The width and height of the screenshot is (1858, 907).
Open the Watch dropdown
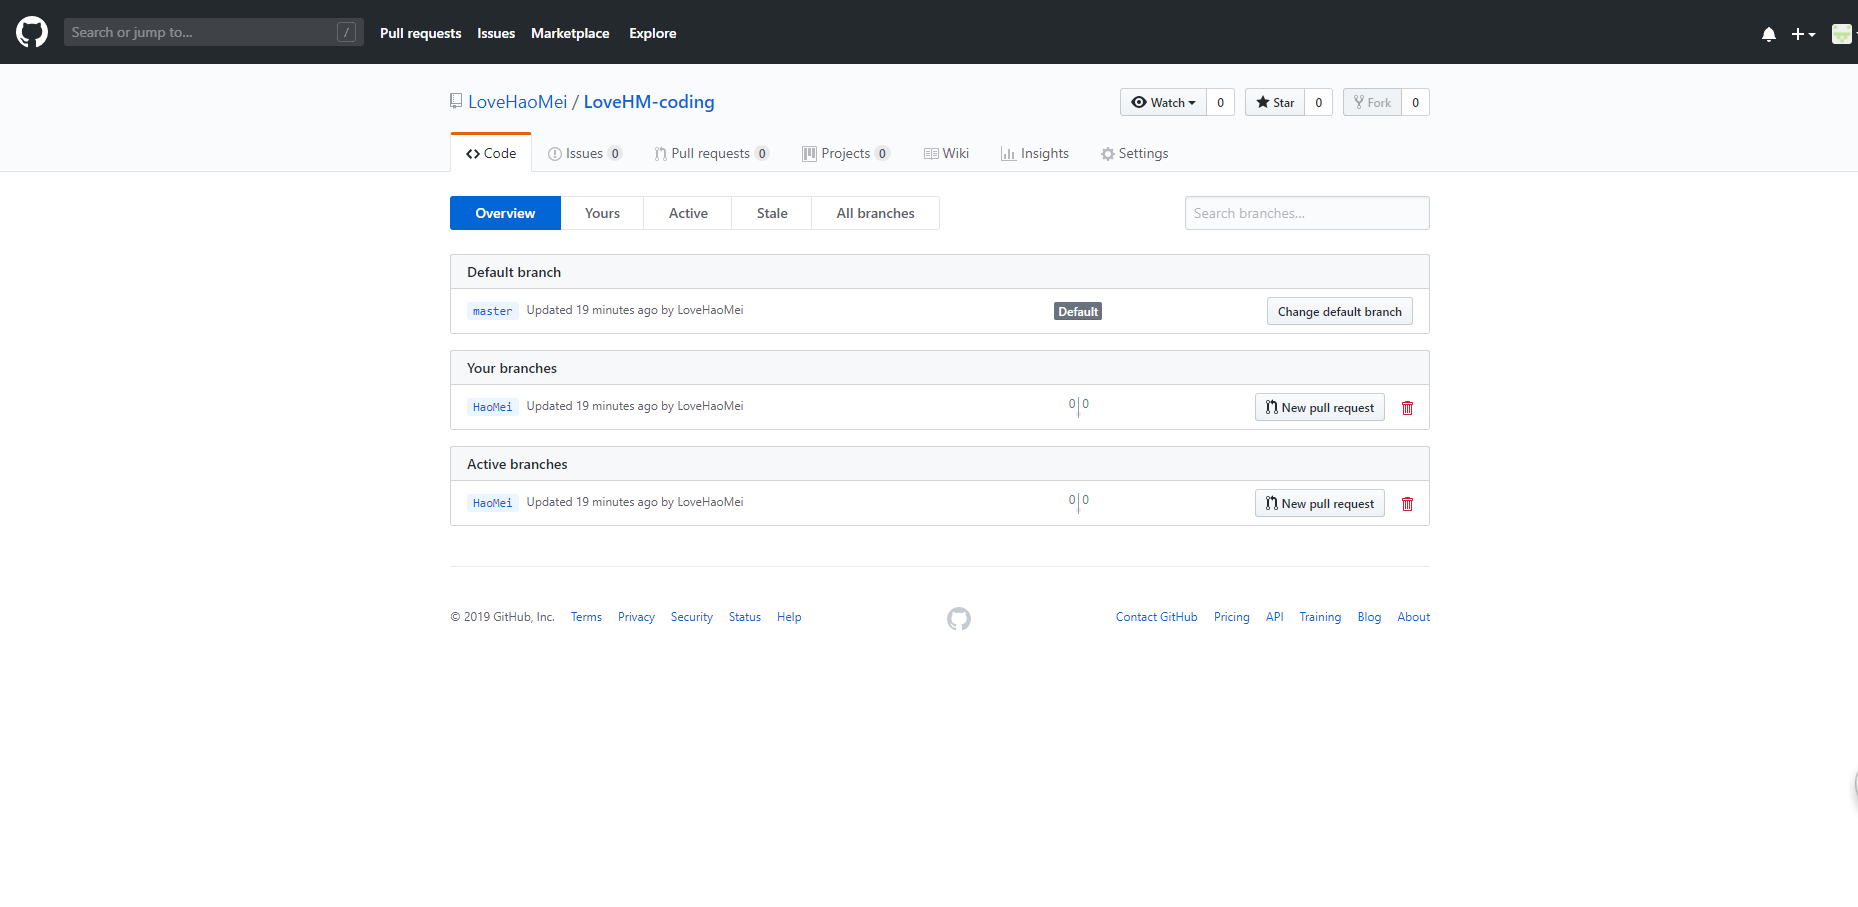(1163, 102)
